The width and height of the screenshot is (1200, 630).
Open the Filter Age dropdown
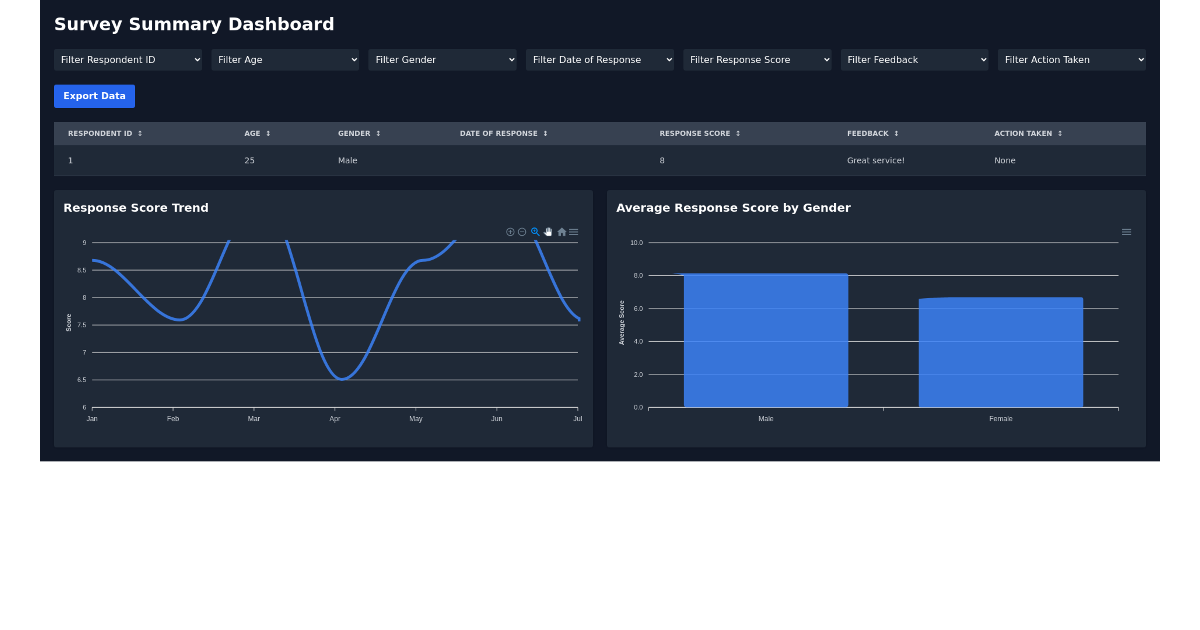pos(285,59)
